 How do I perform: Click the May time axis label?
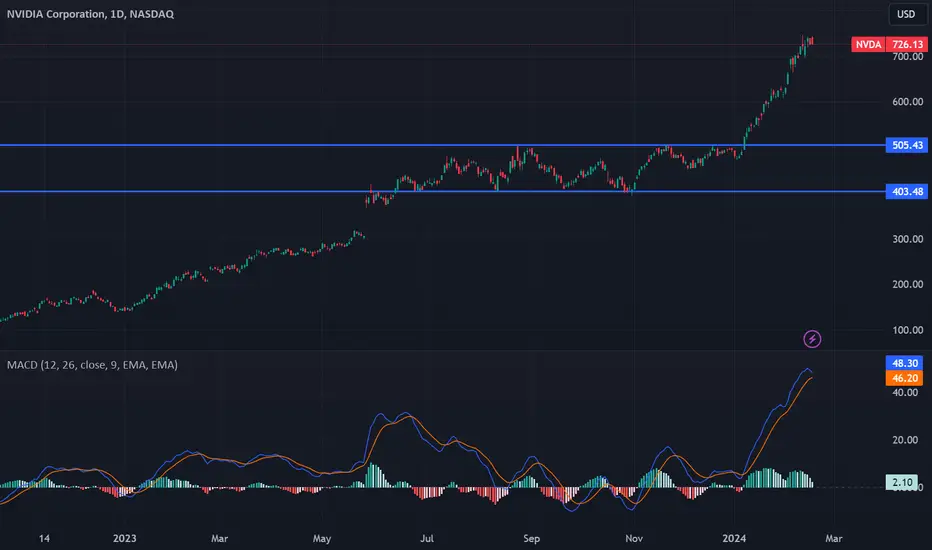click(322, 538)
